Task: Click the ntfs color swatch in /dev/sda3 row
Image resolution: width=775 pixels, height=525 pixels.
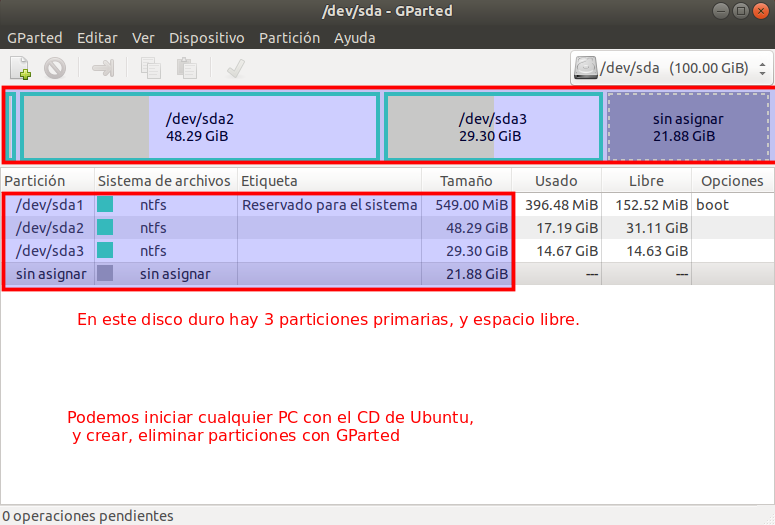Action: [105, 250]
